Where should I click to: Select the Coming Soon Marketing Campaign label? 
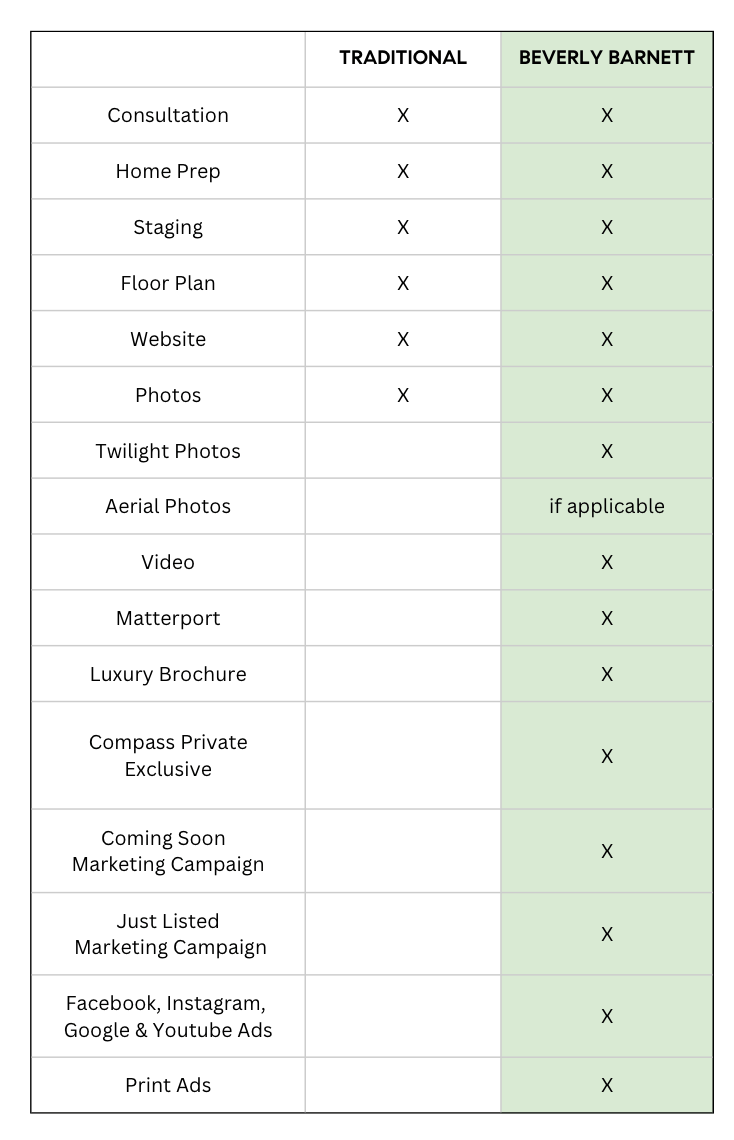(168, 851)
